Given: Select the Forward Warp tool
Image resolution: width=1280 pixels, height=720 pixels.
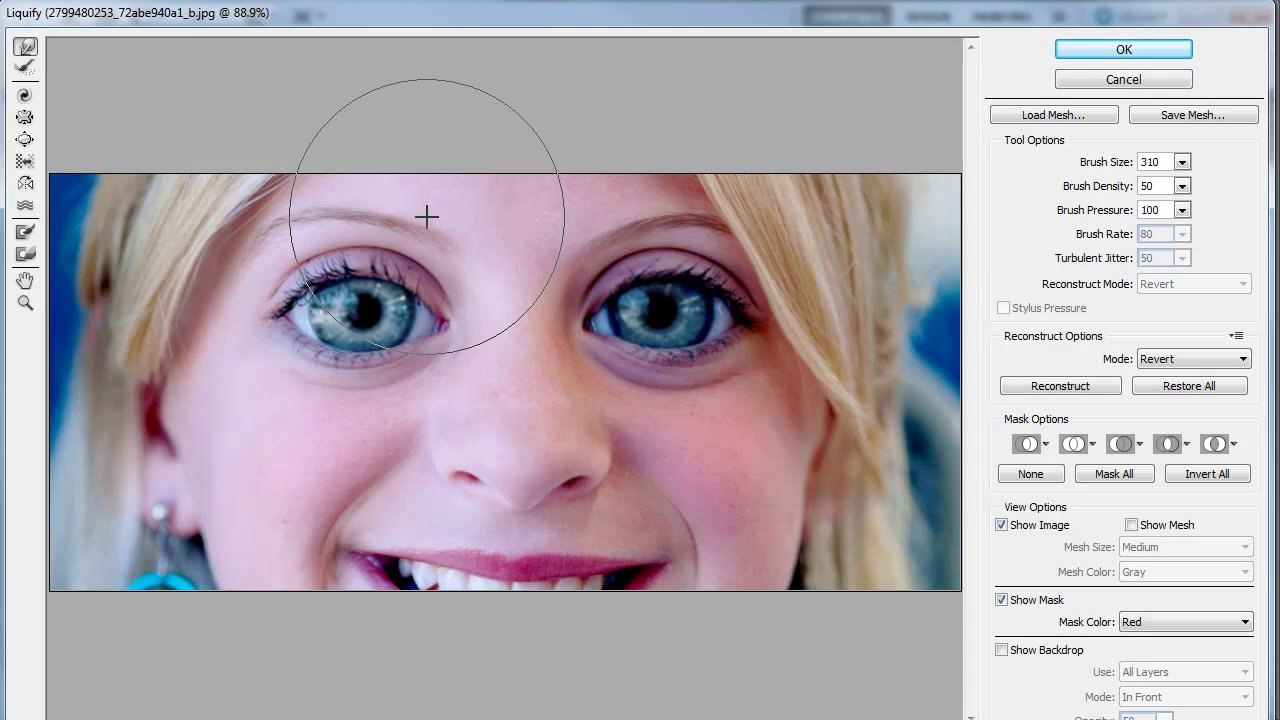Looking at the screenshot, I should coord(26,47).
